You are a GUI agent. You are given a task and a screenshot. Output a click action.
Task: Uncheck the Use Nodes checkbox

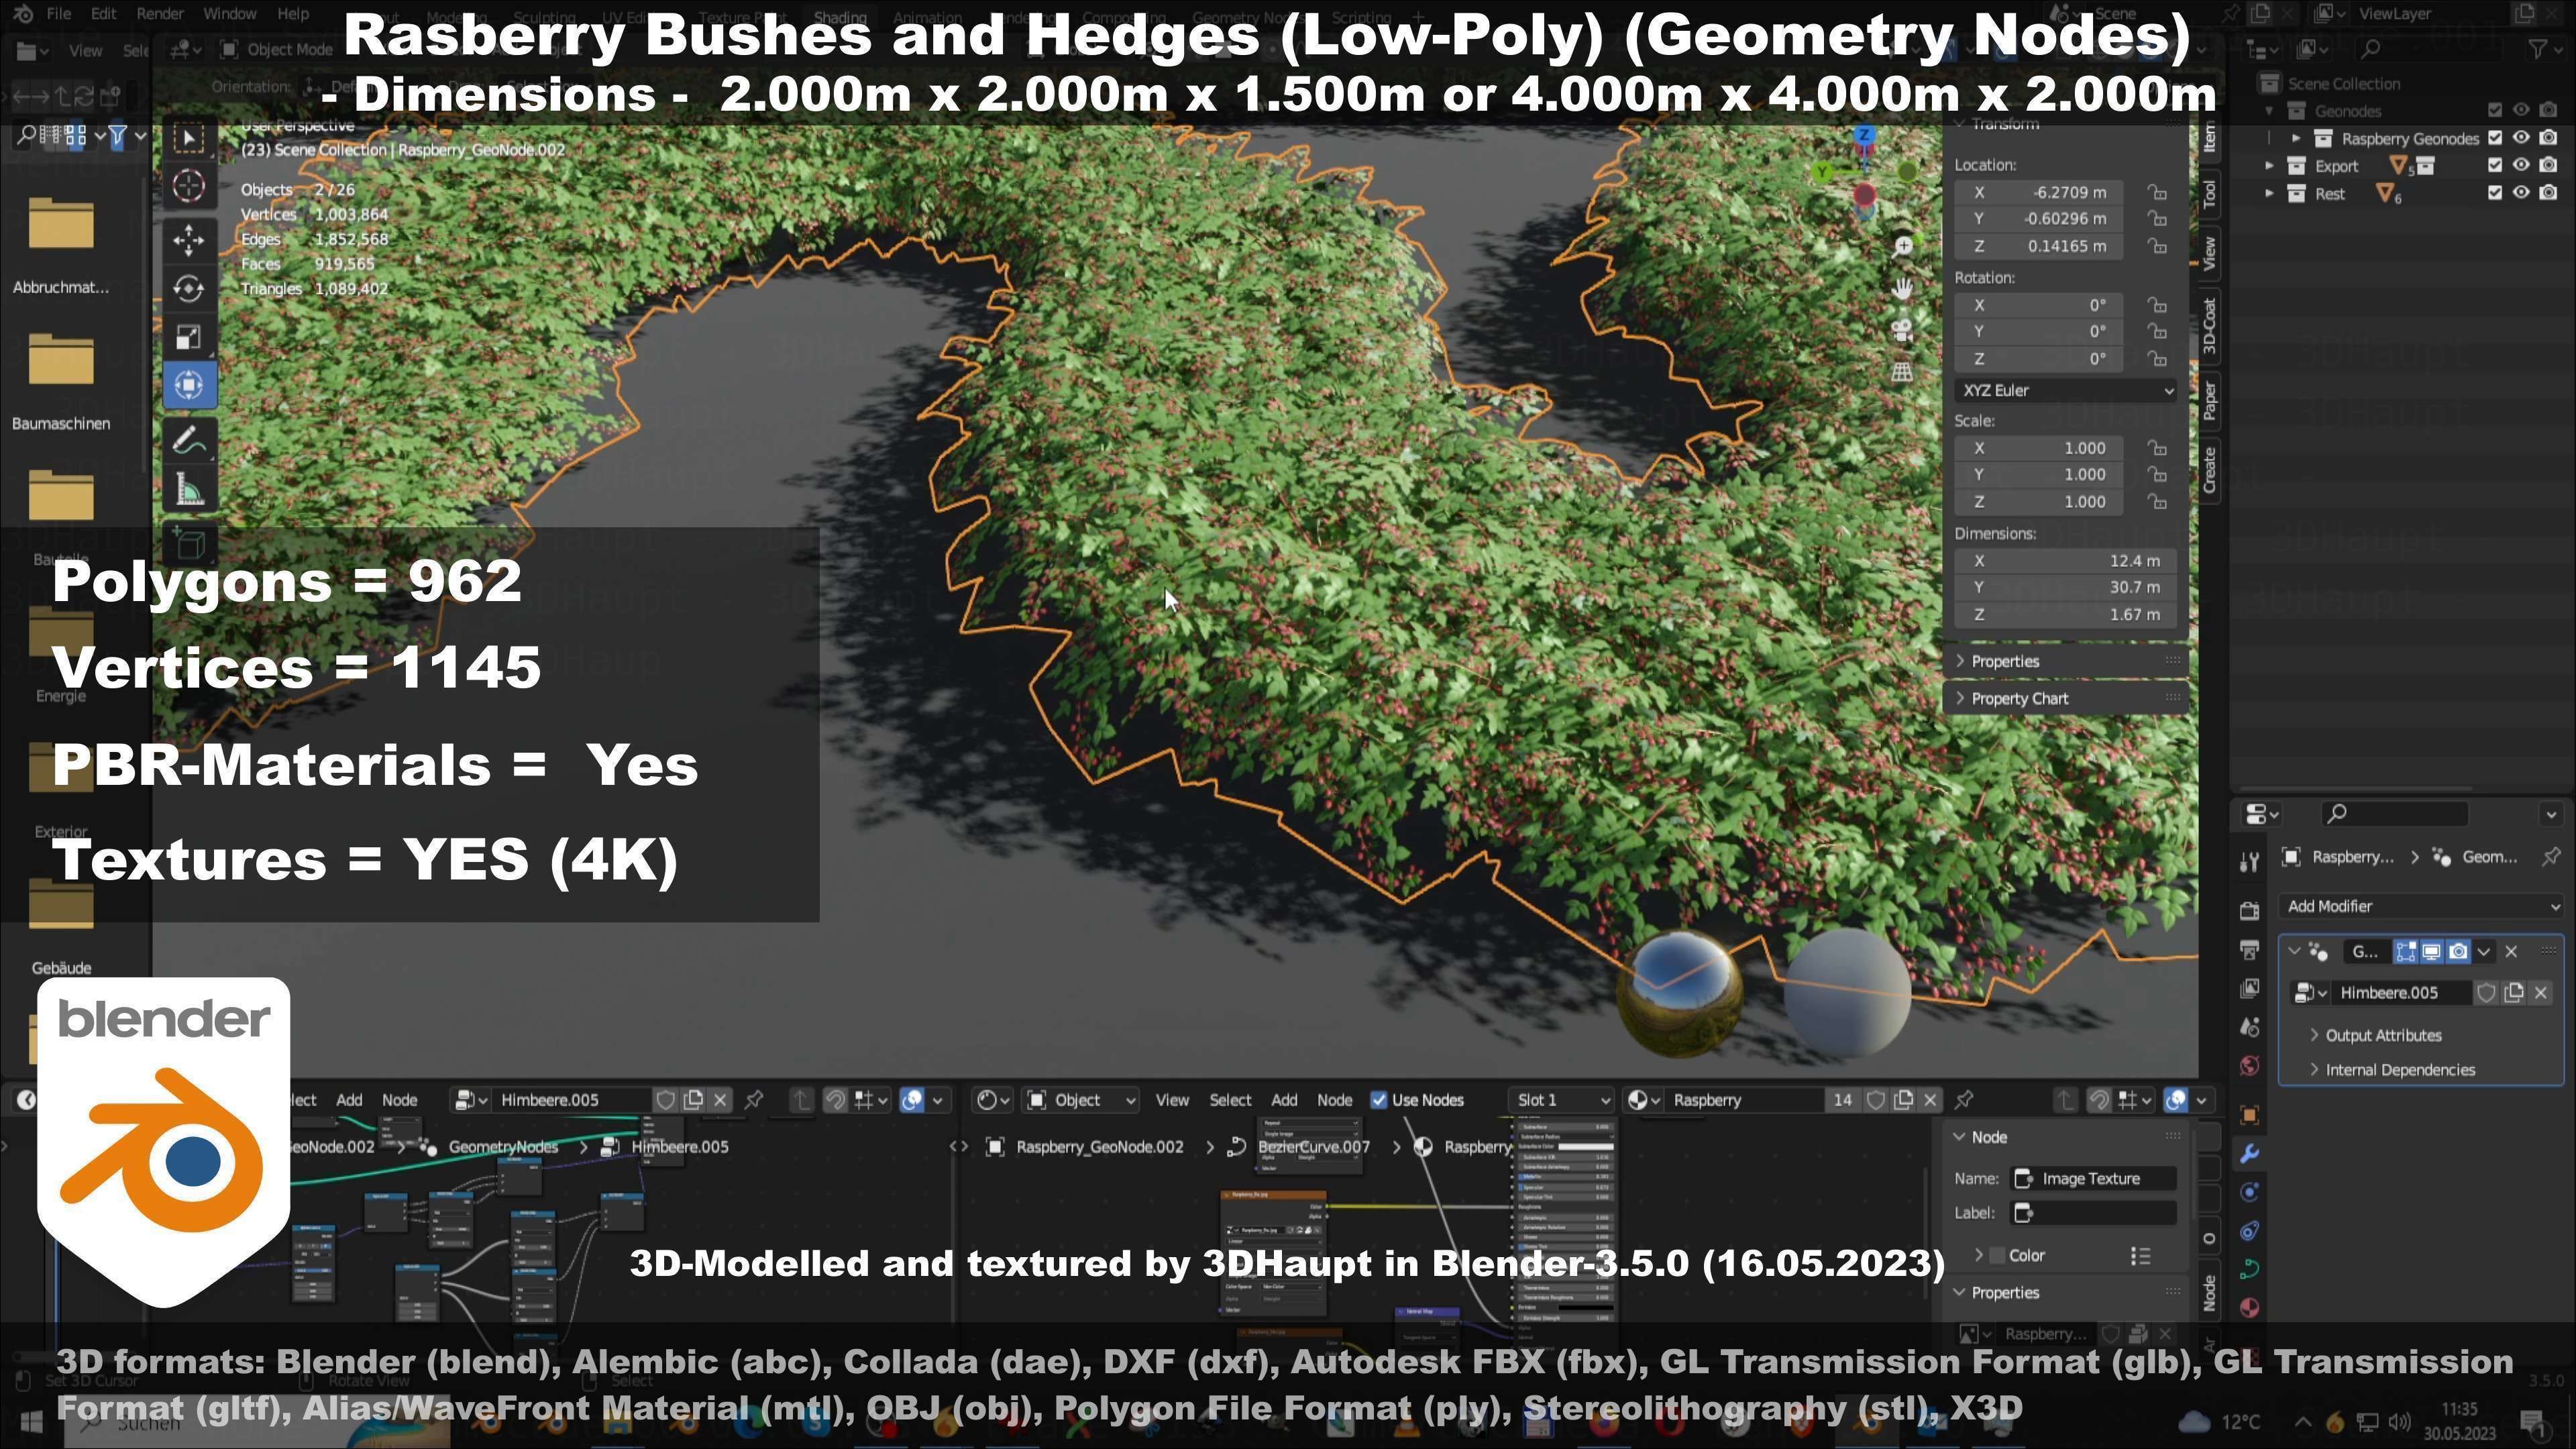tap(1379, 1100)
